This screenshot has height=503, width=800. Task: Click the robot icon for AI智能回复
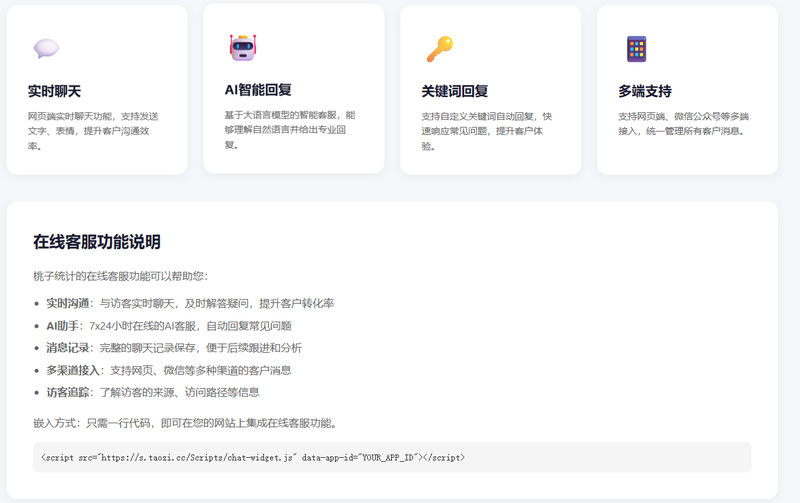tap(243, 47)
